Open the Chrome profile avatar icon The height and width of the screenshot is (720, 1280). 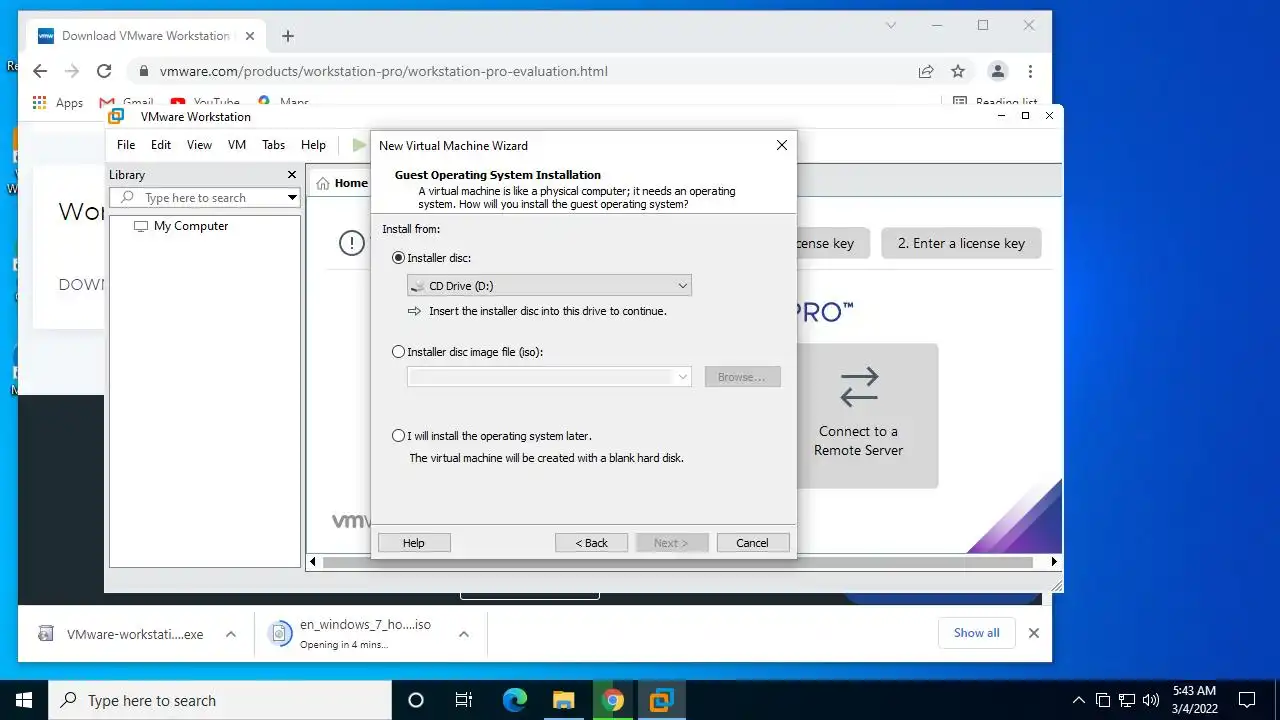(x=997, y=71)
